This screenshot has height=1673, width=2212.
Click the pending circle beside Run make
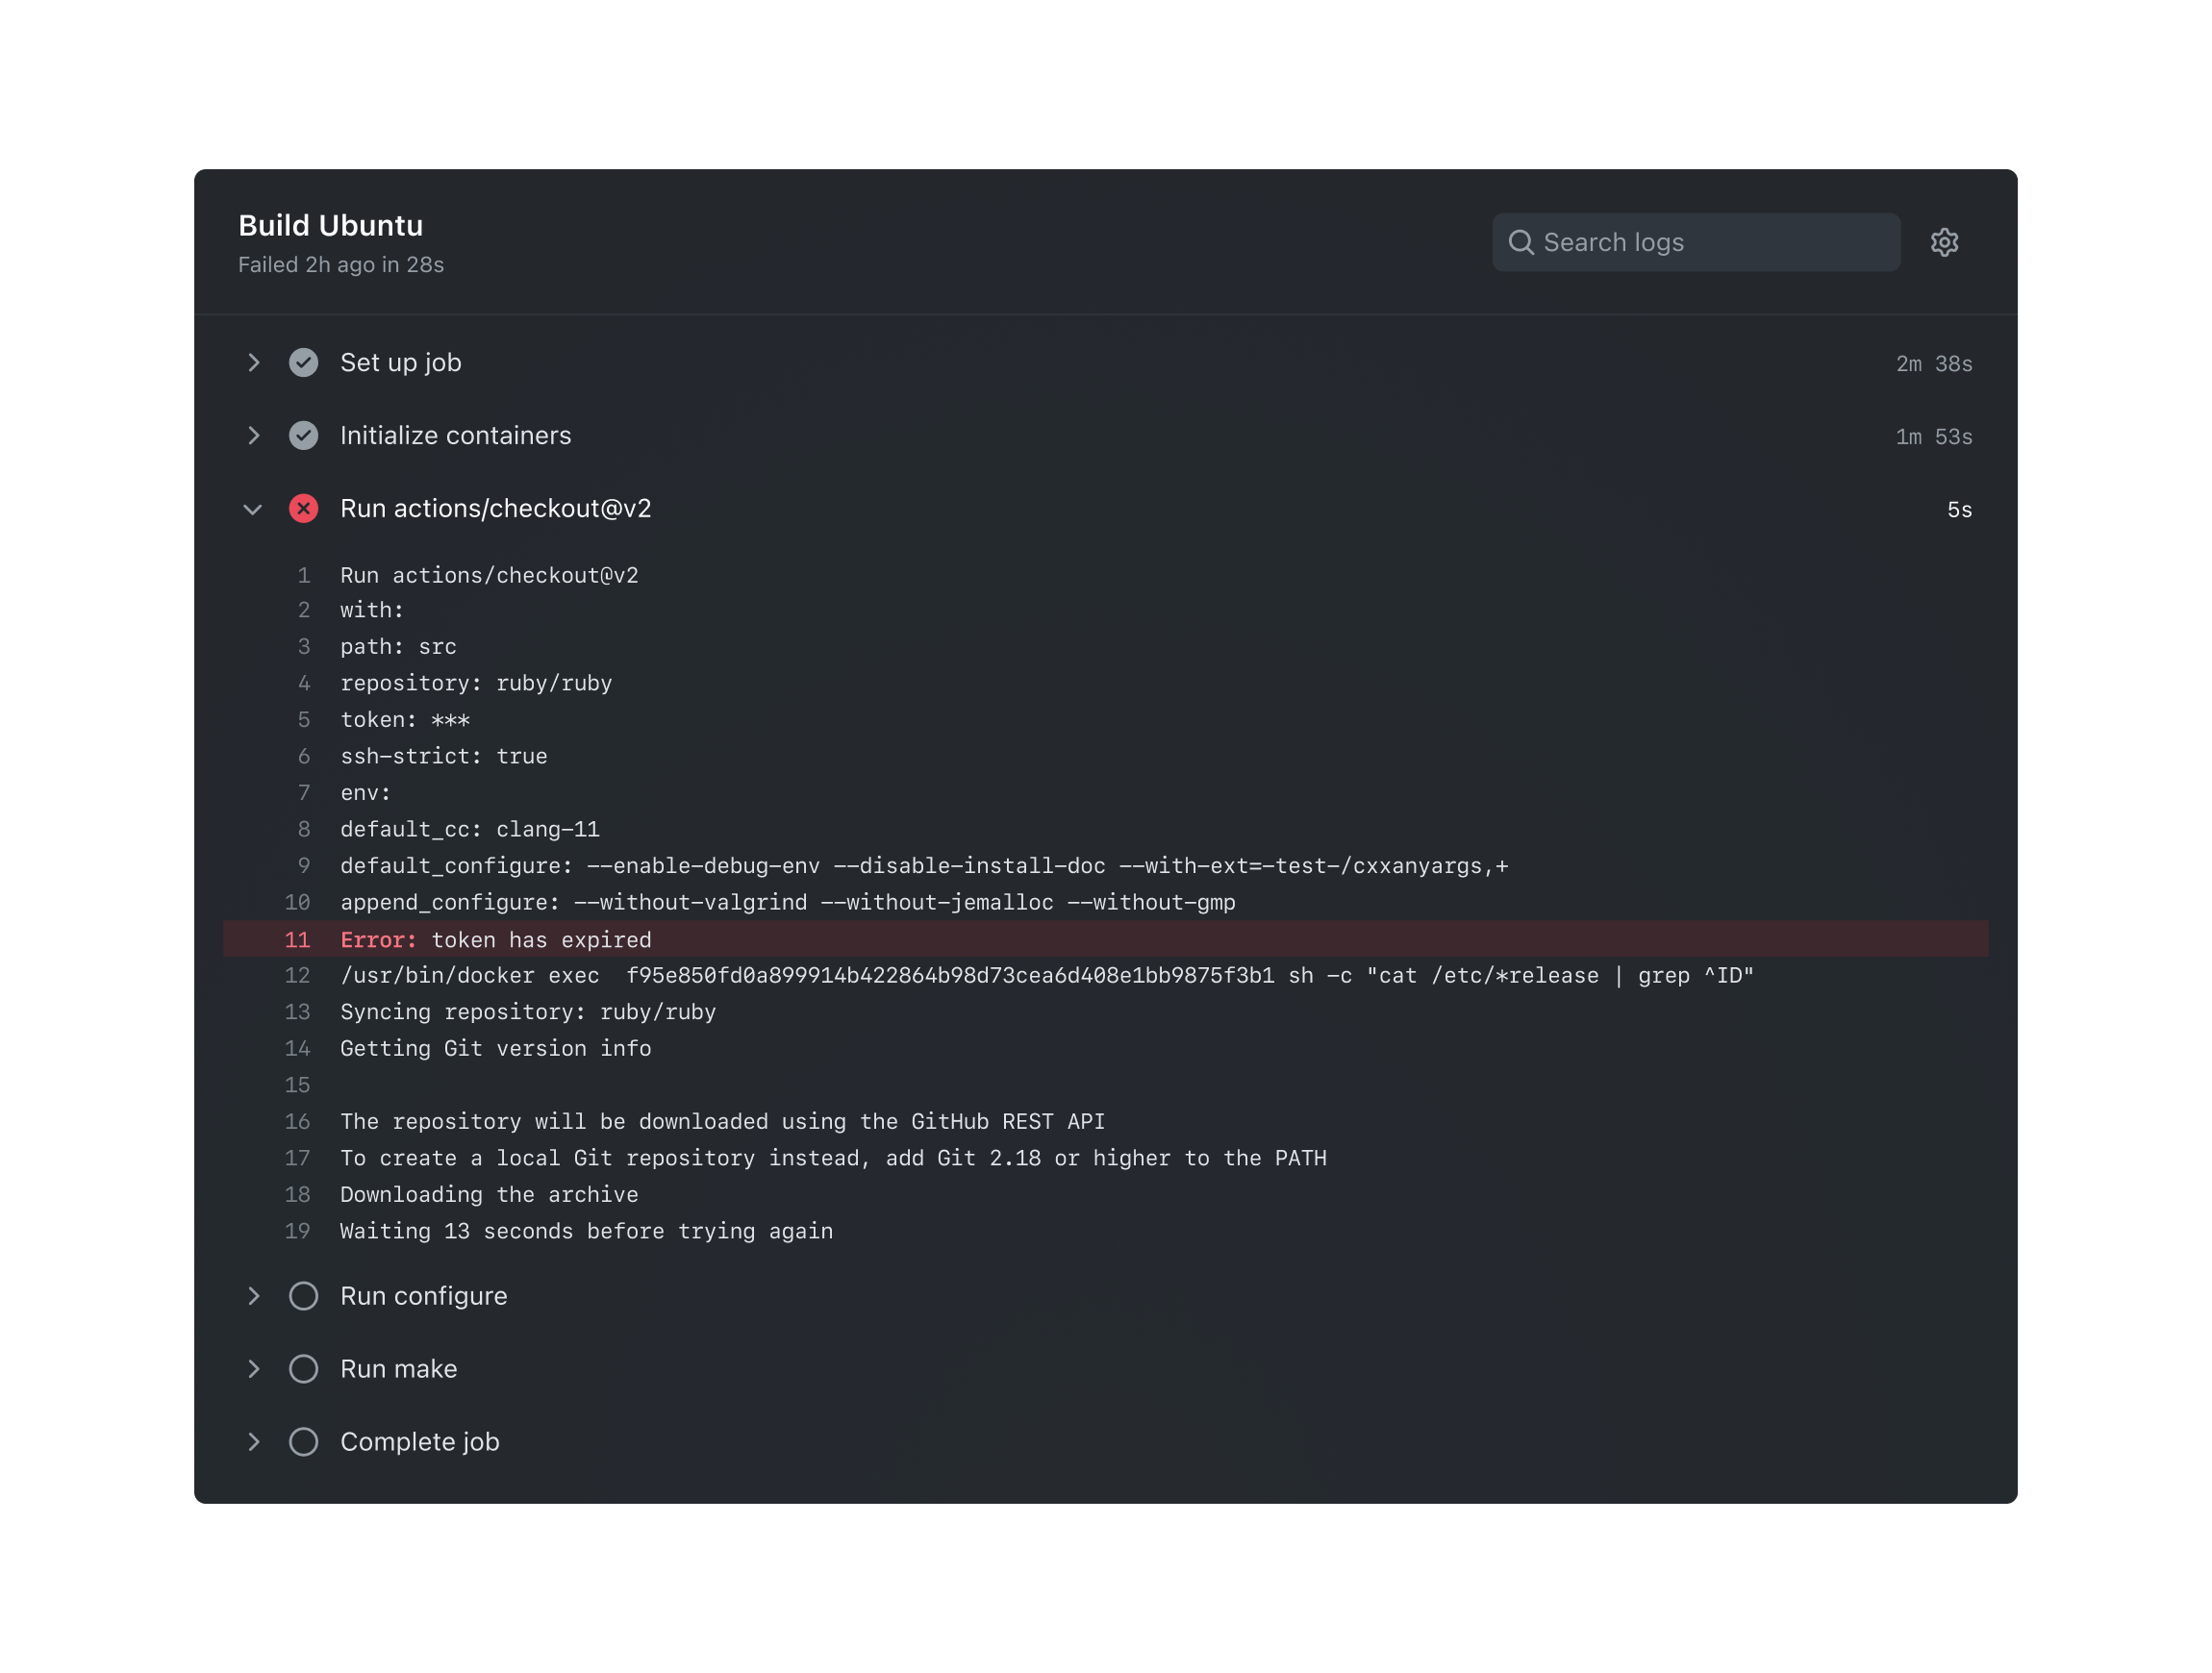(304, 1369)
